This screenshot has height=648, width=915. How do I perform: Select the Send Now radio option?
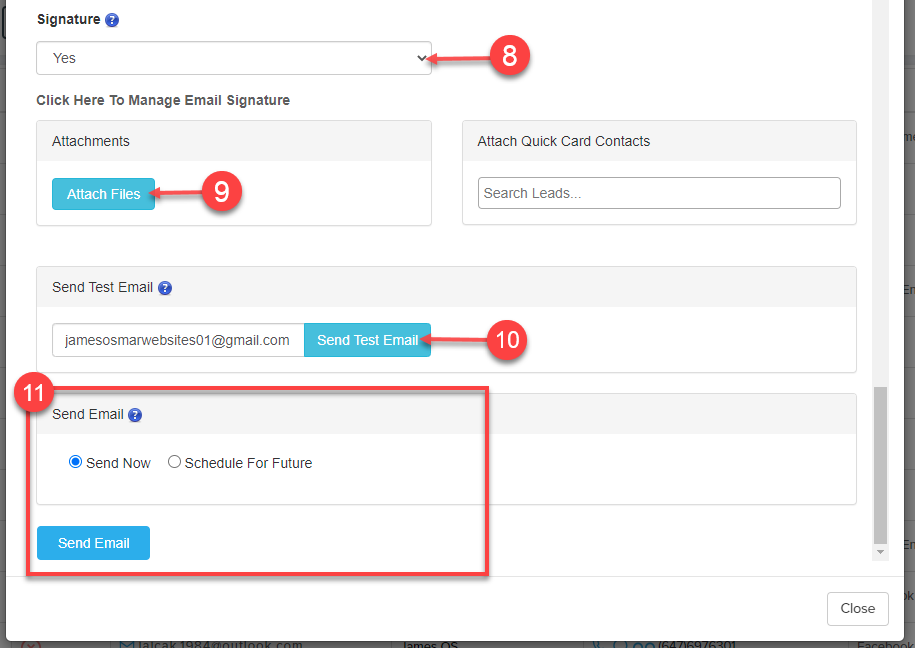point(76,462)
